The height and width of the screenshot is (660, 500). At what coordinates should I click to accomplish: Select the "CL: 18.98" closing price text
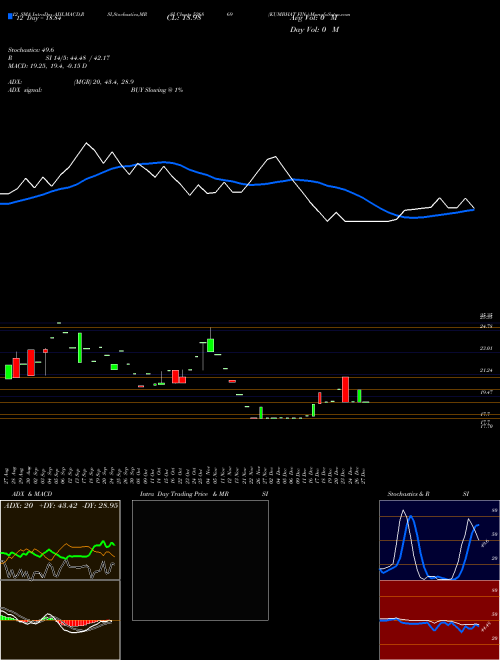(184, 19)
